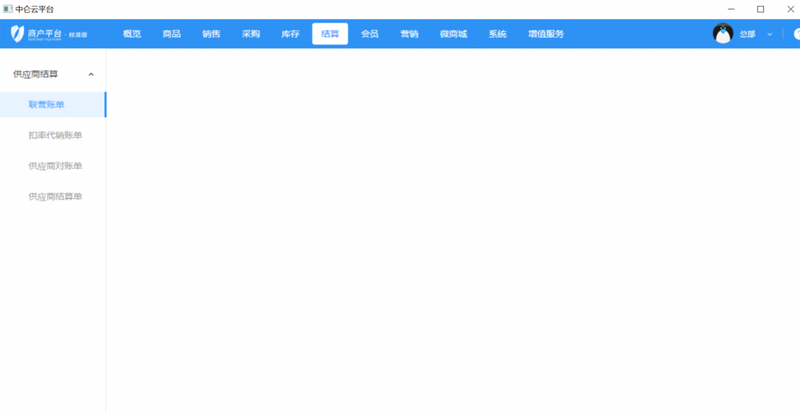
Task: Open the 概览 overview tab
Action: [132, 34]
